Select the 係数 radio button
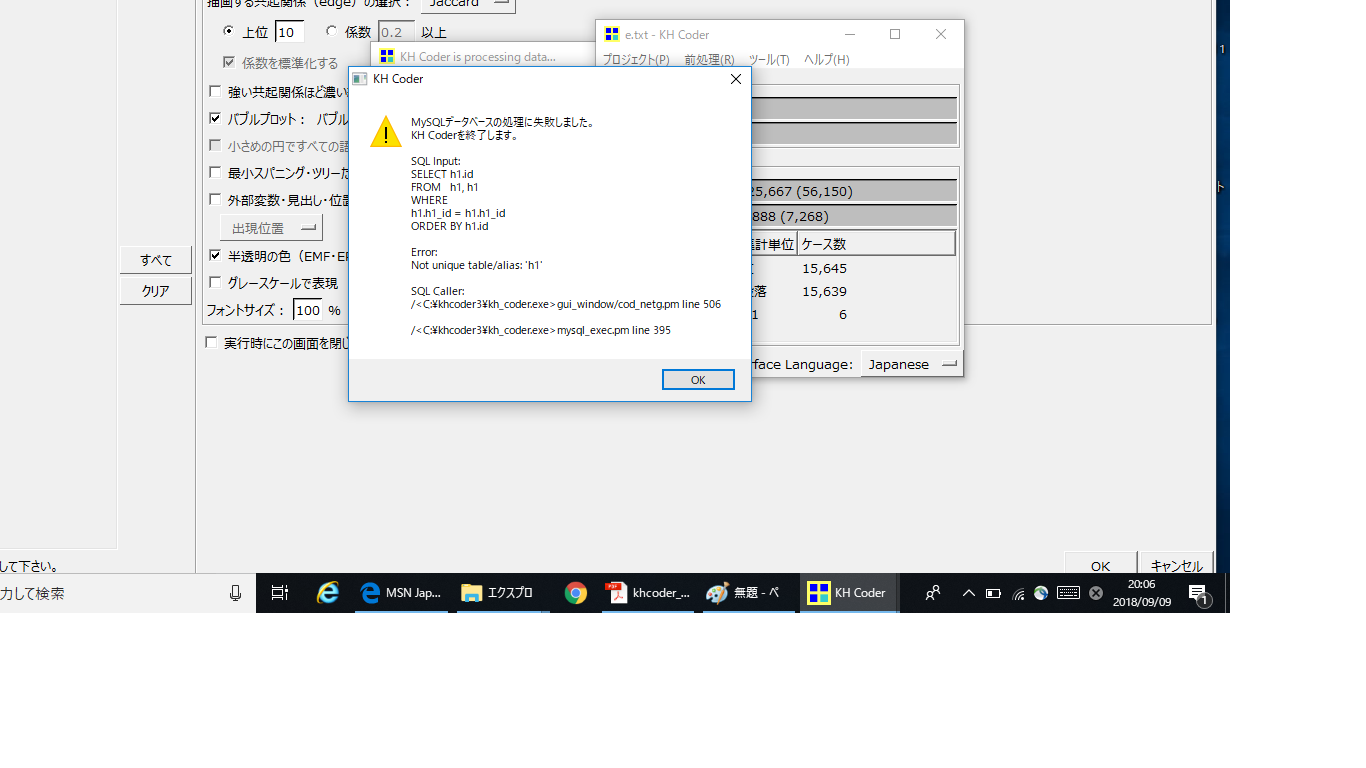This screenshot has width=1366, height=768. point(331,32)
